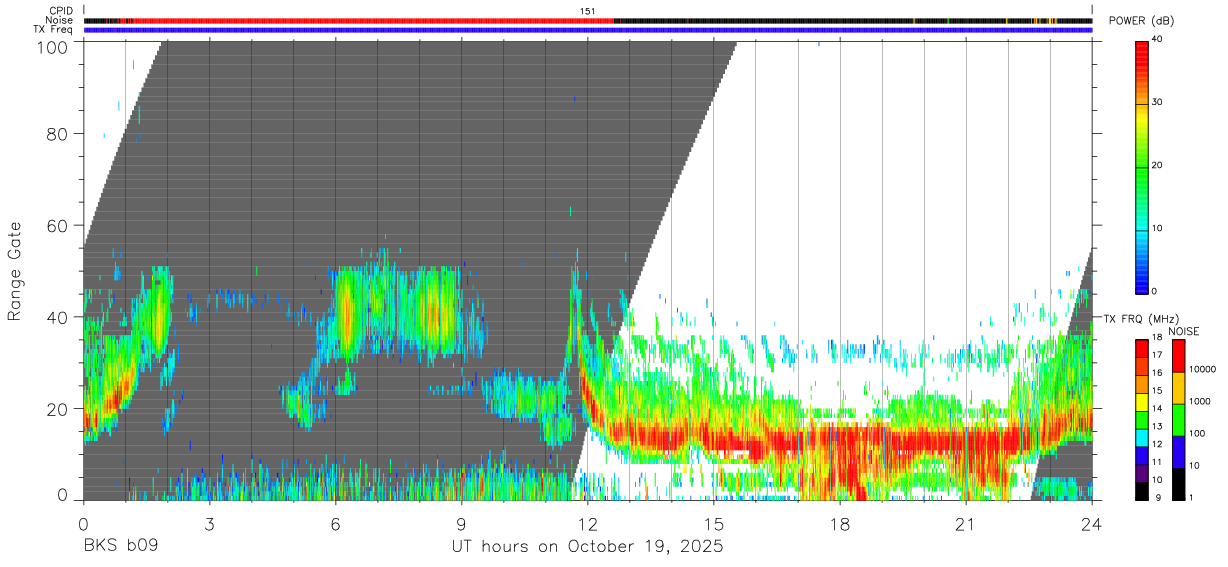Click the UT hours date axis title

point(586,548)
